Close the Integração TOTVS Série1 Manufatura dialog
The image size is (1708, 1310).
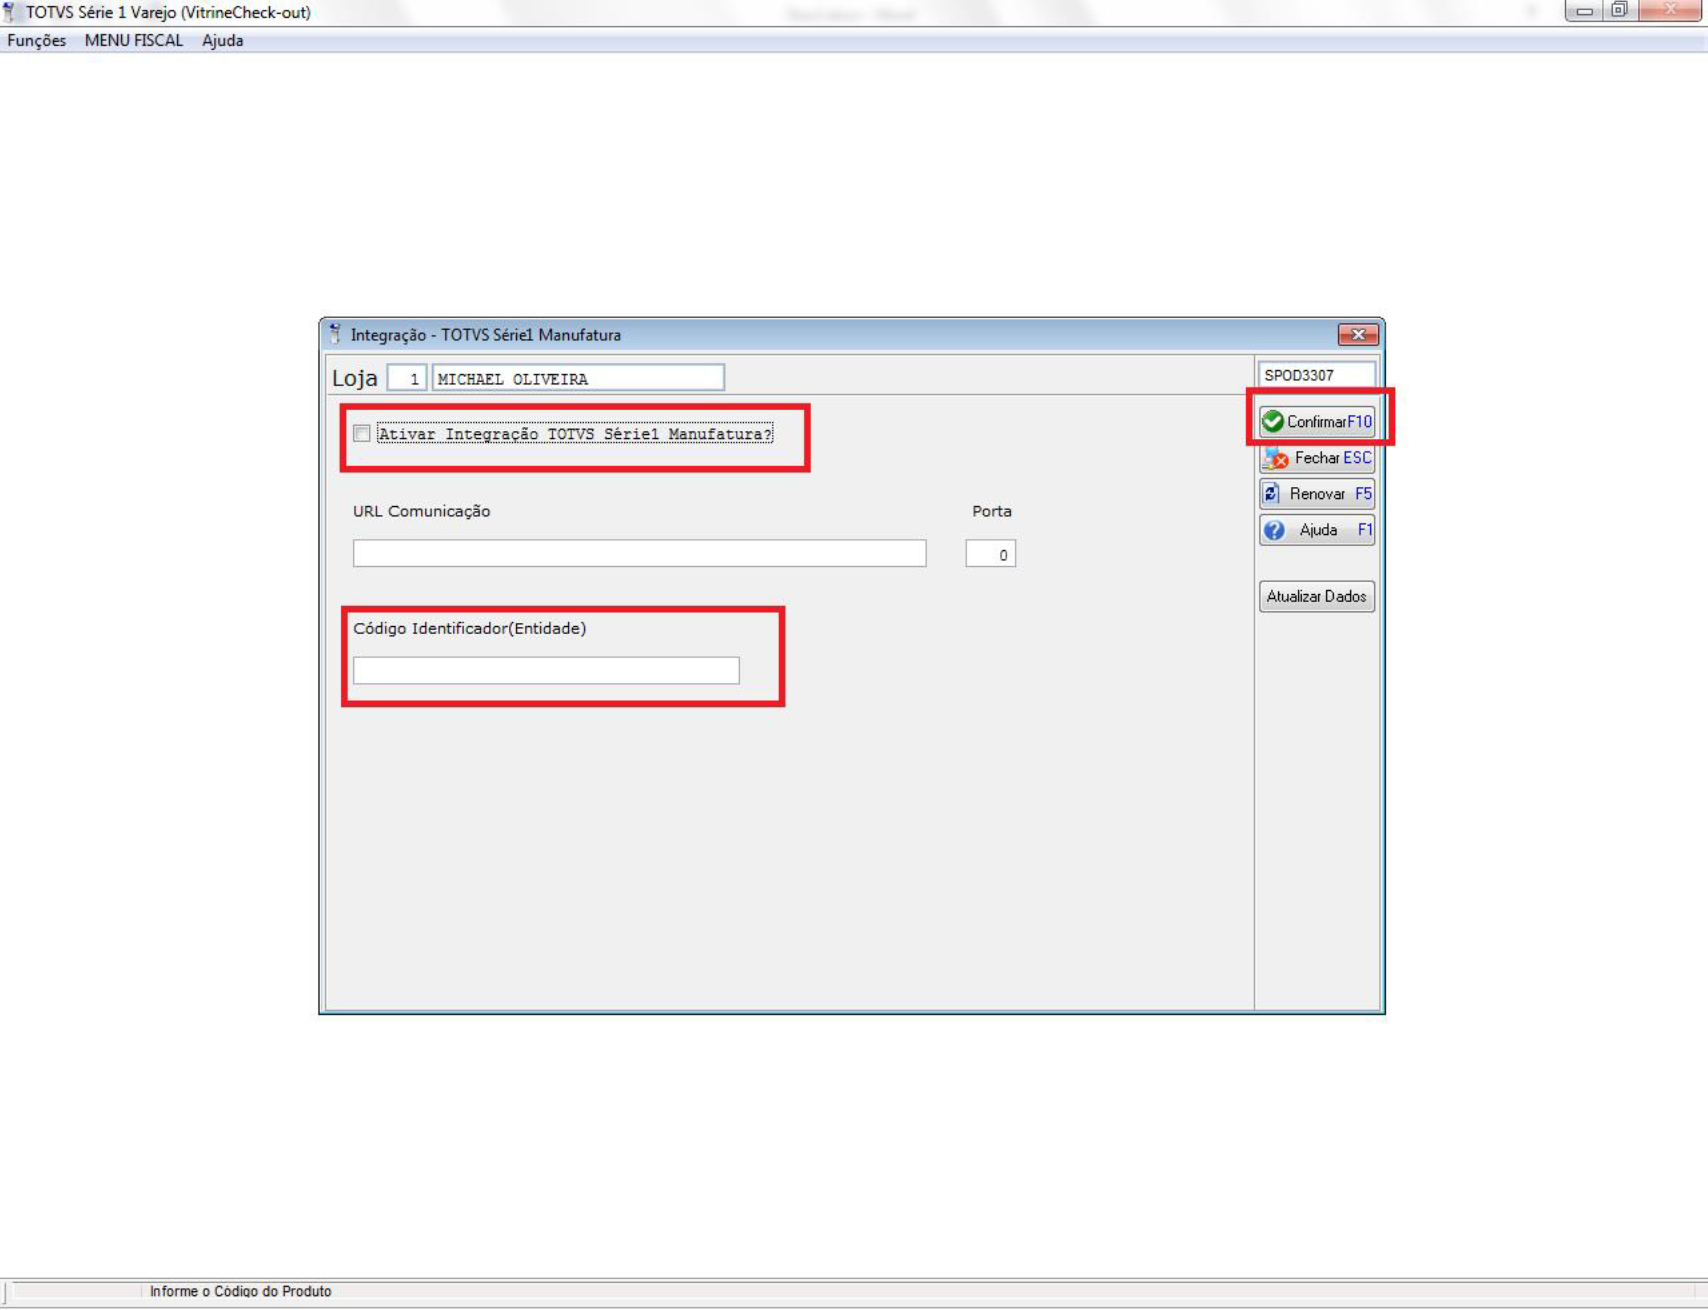(1358, 335)
